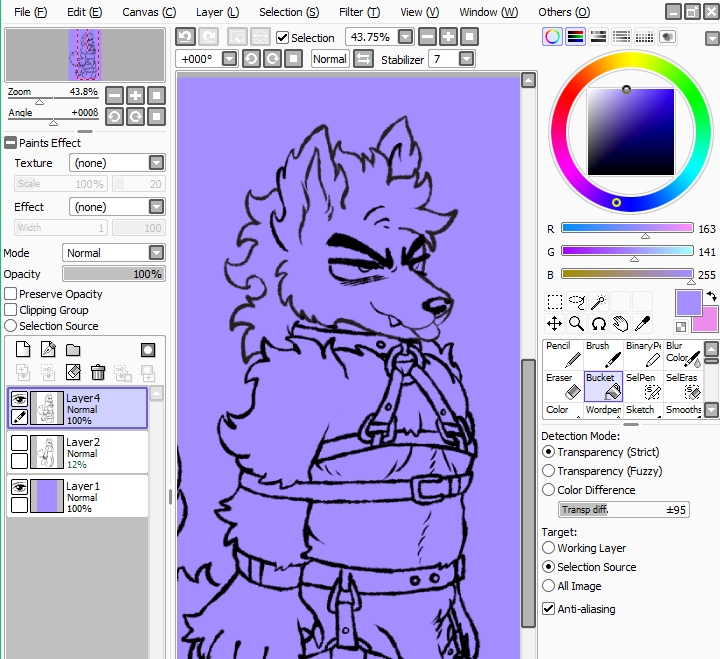Enable the Preserve Opacity checkbox
720x659 pixels.
point(11,294)
